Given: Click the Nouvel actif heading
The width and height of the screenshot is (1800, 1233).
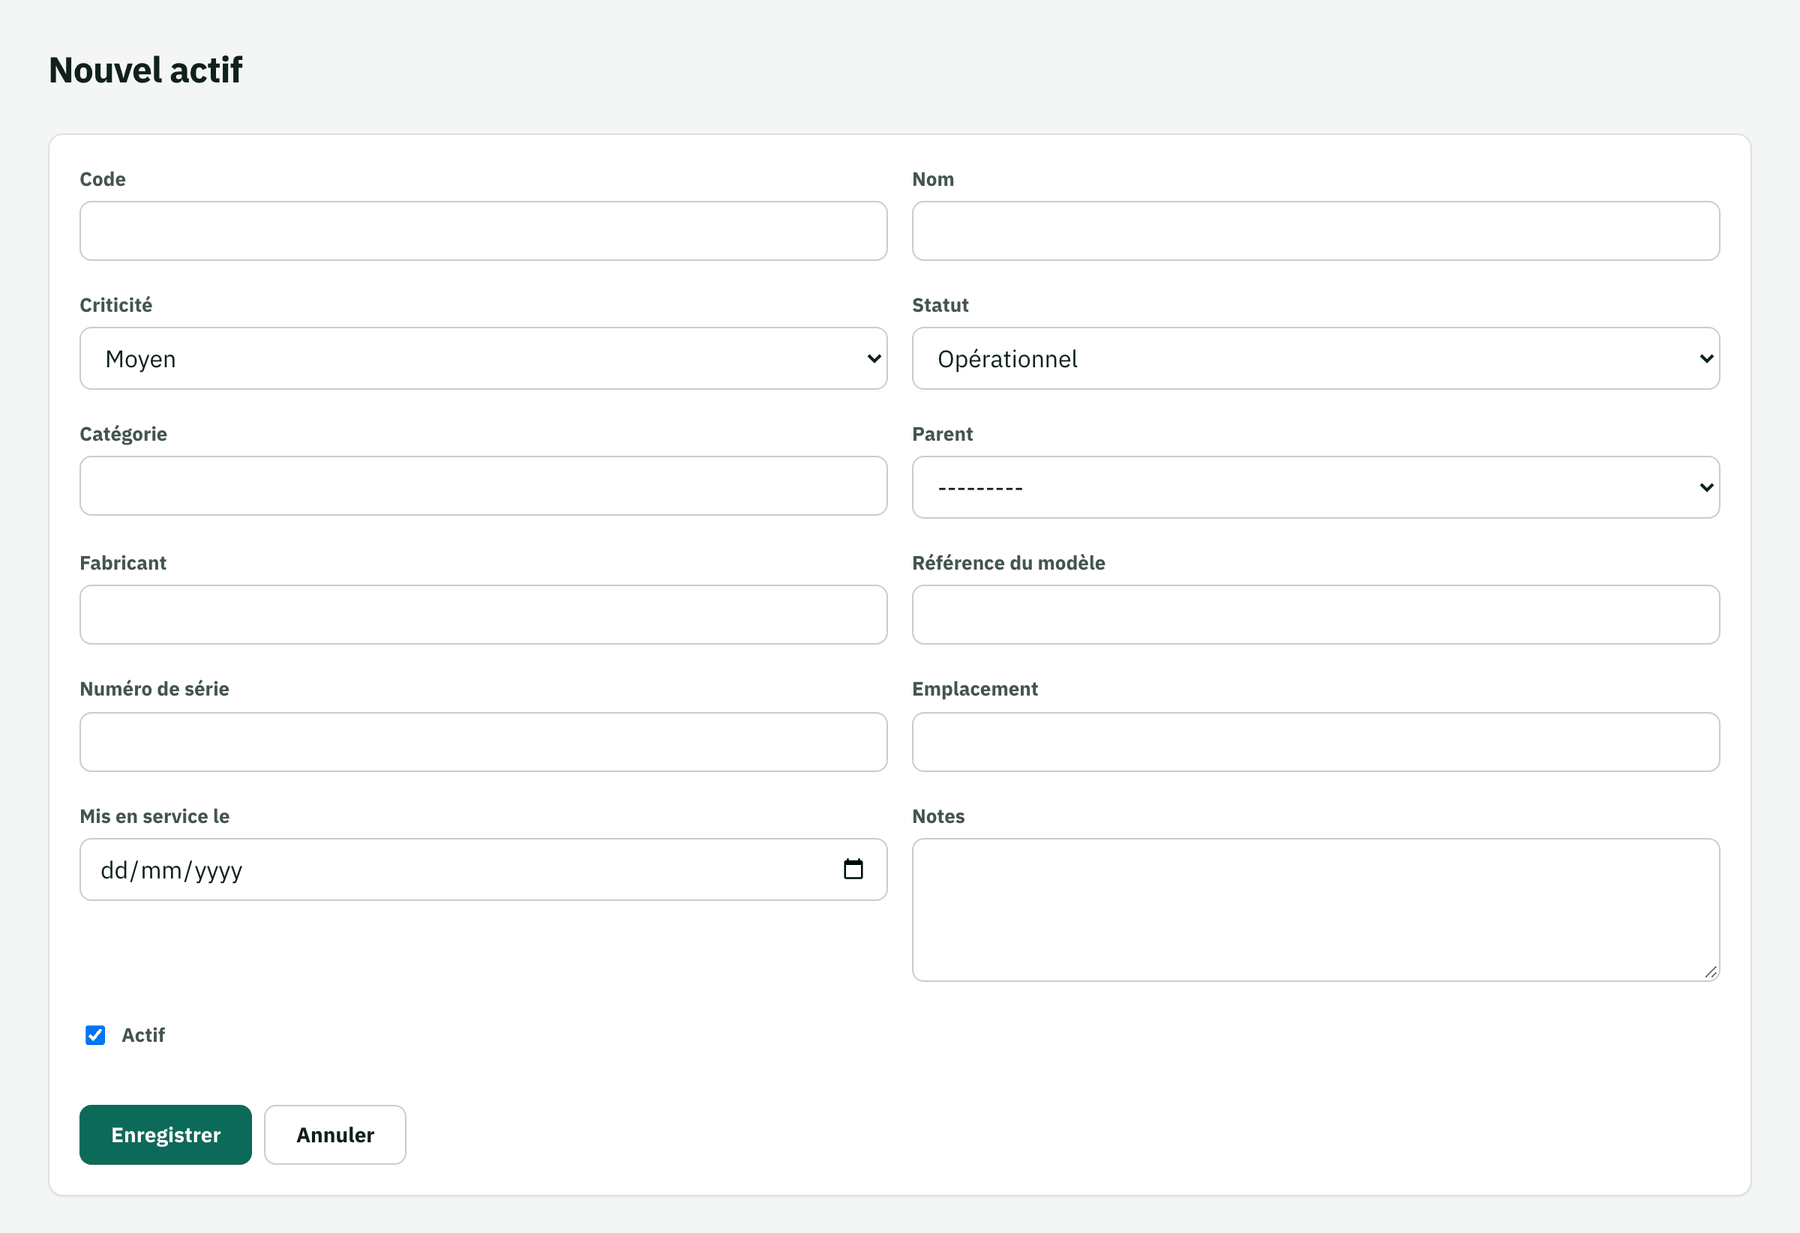Looking at the screenshot, I should 145,70.
